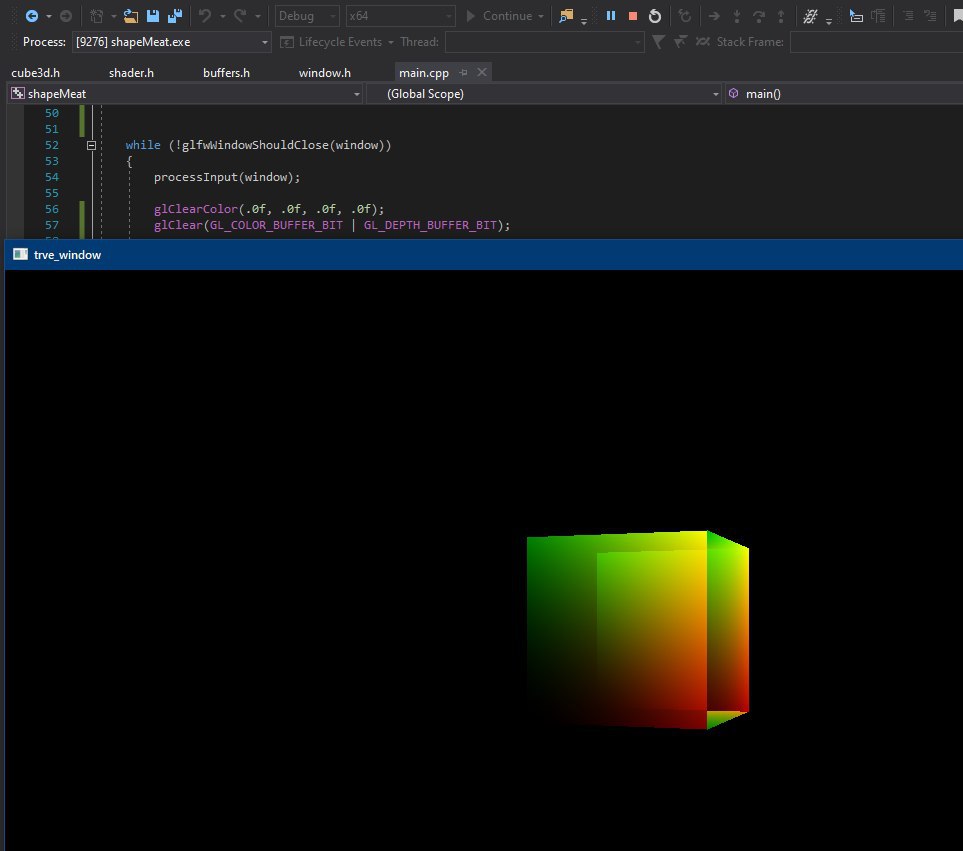Click the Open File folder icon
This screenshot has width=963, height=851.
pos(130,16)
